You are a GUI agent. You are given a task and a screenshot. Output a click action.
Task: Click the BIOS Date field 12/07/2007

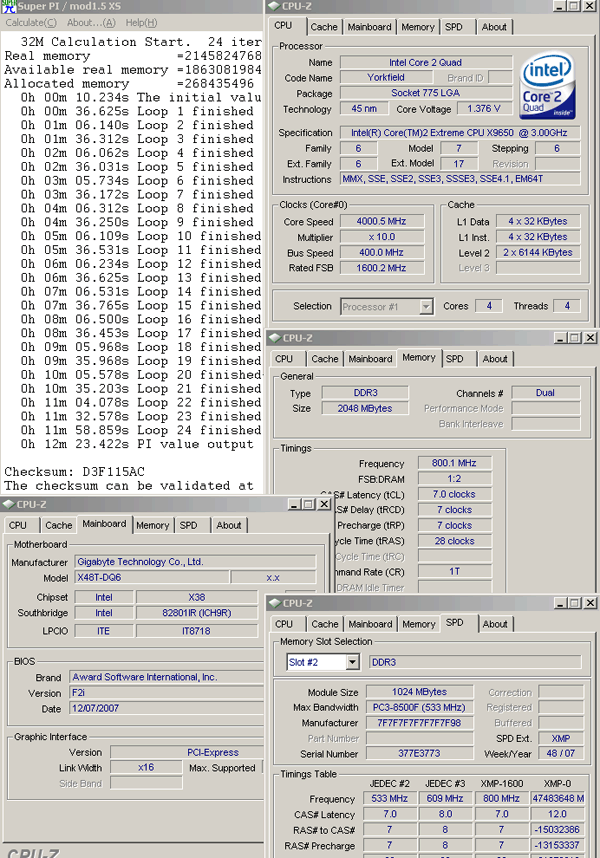167,708
